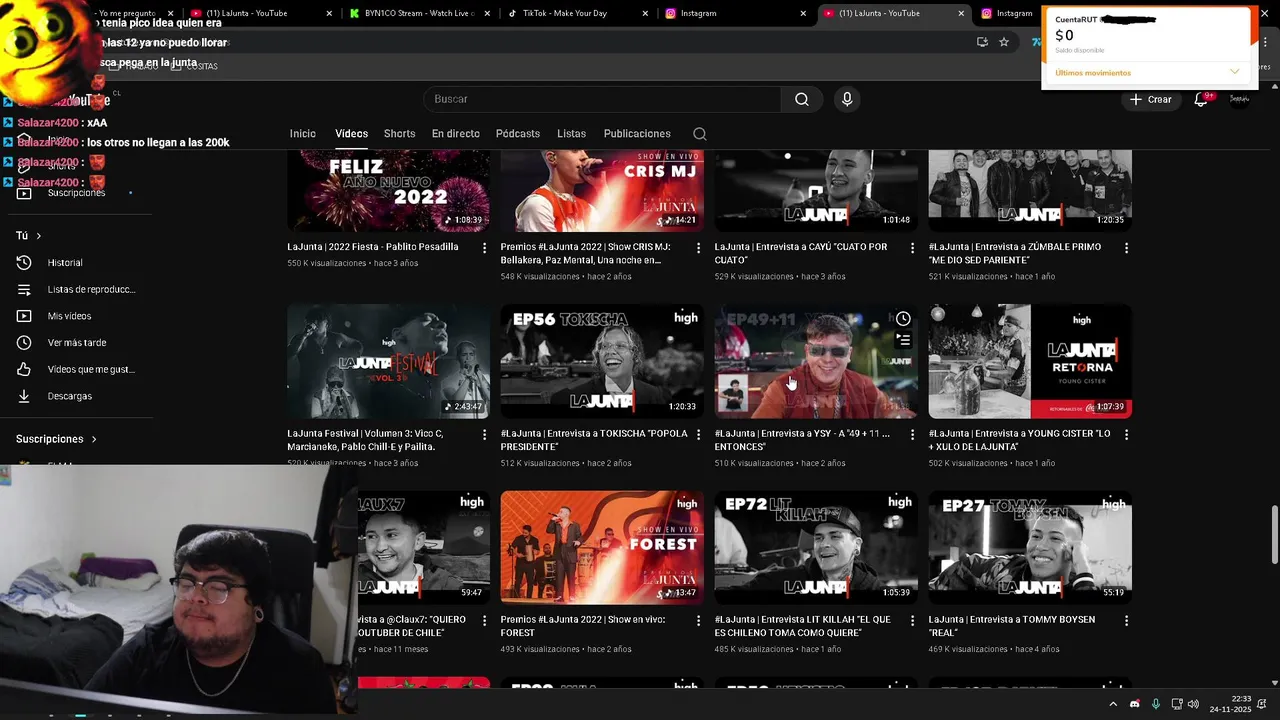The image size is (1280, 720).
Task: Open options menu for FOREST show video
Action: (x=698, y=621)
